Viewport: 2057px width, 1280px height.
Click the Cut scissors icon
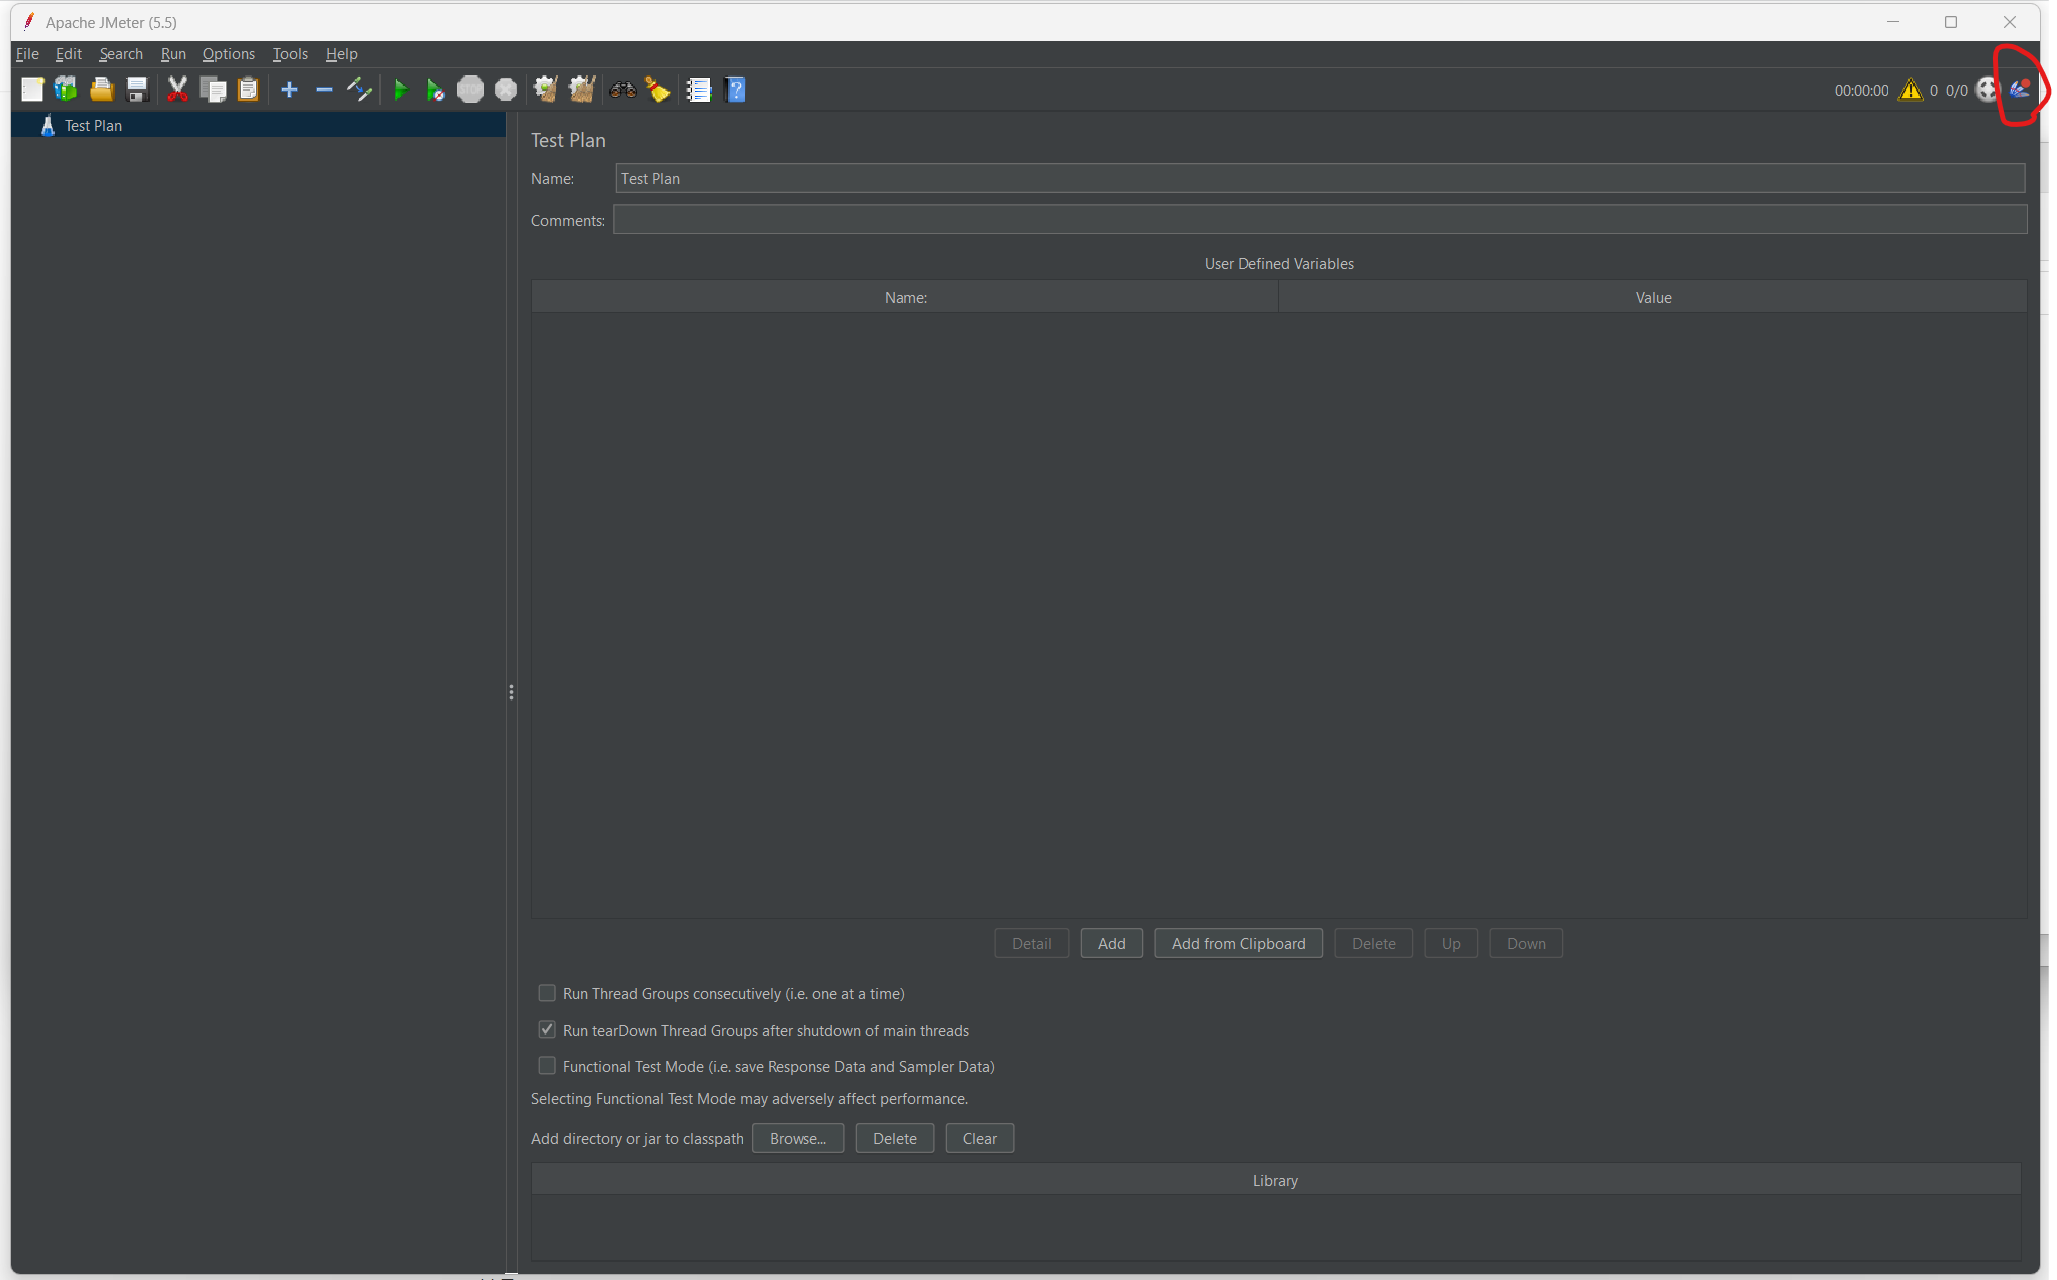(x=177, y=90)
